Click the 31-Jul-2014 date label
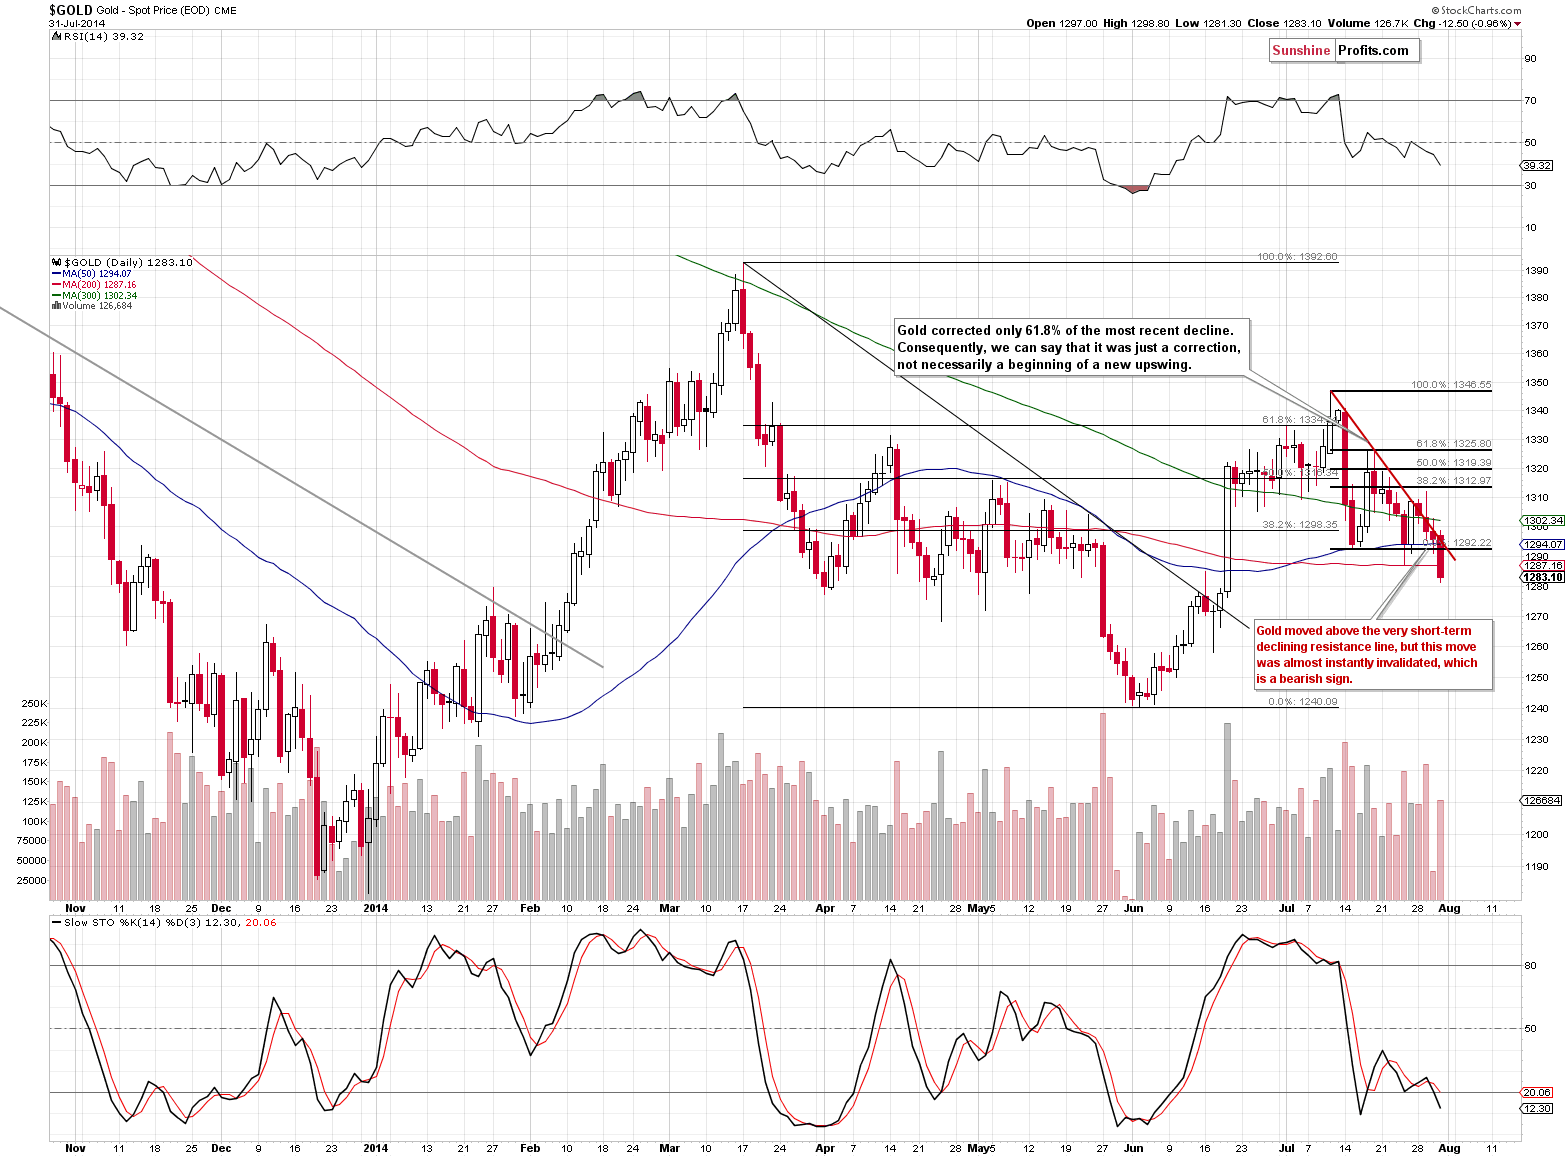The image size is (1565, 1157). coord(77,23)
